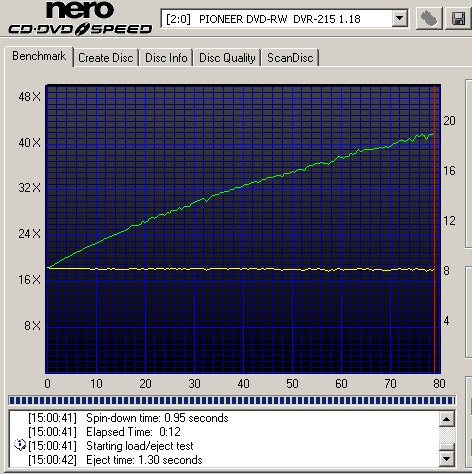
Task: Click disc icon beside load/eject test log entry
Action: pos(20,445)
